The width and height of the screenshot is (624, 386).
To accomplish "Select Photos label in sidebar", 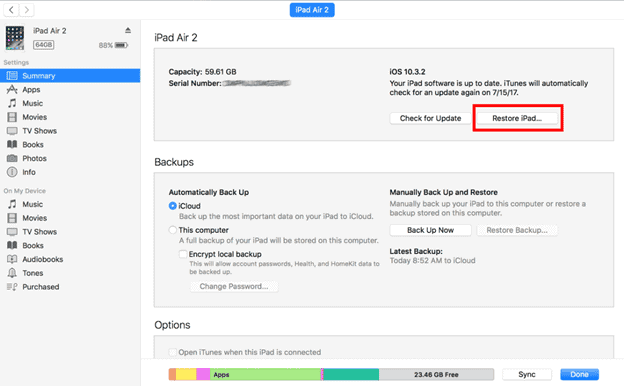I will coord(34,158).
